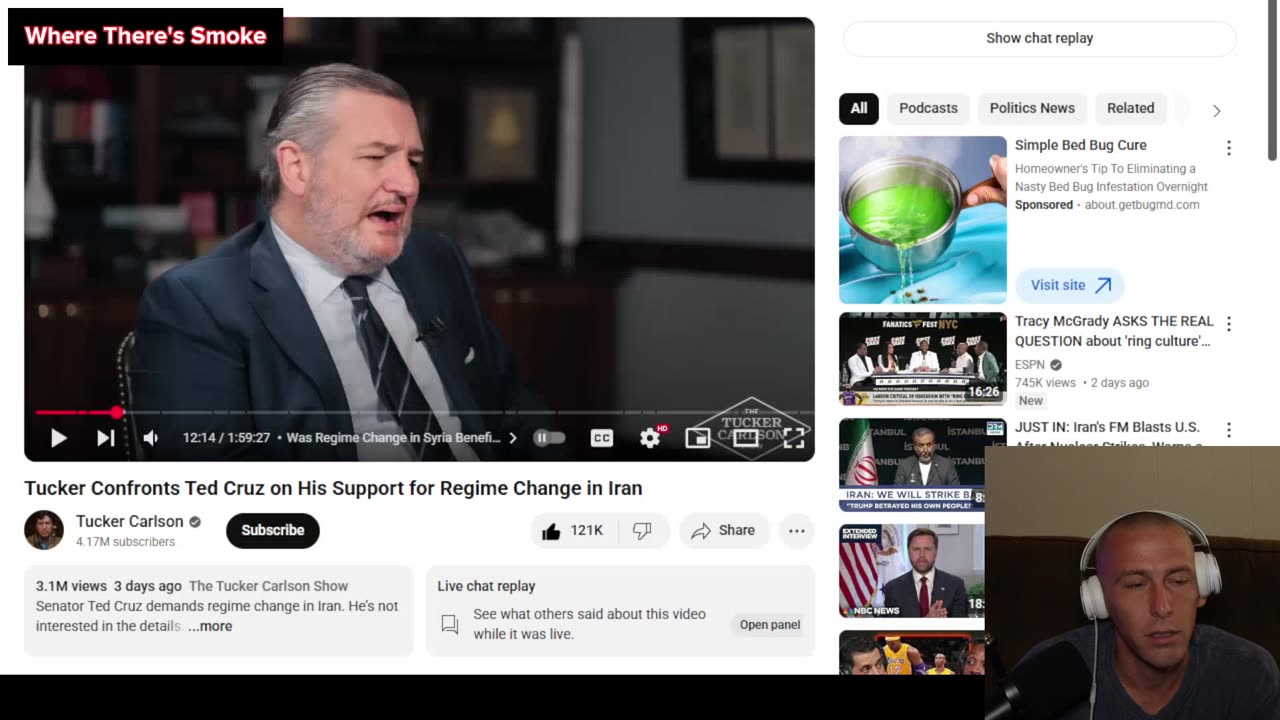Open Simple Bed Bug Cure title
1280x720 pixels.
1081,145
